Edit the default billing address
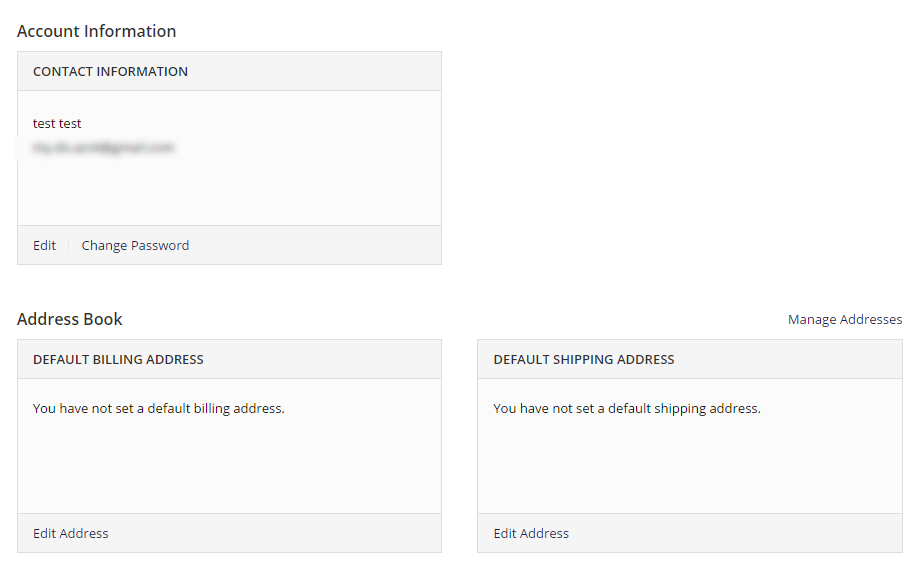Screen dimensions: 919x577 71,533
